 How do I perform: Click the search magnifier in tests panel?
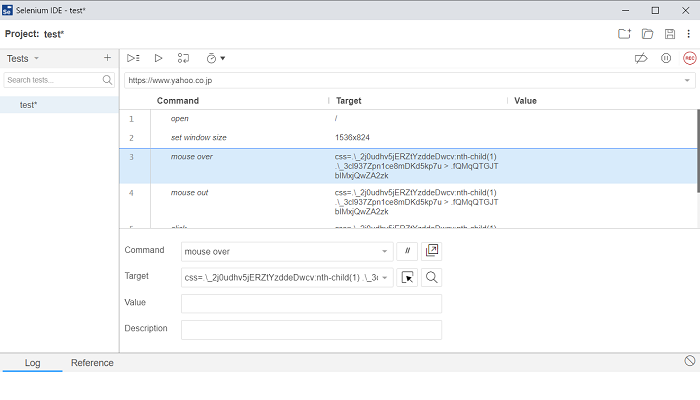107,80
